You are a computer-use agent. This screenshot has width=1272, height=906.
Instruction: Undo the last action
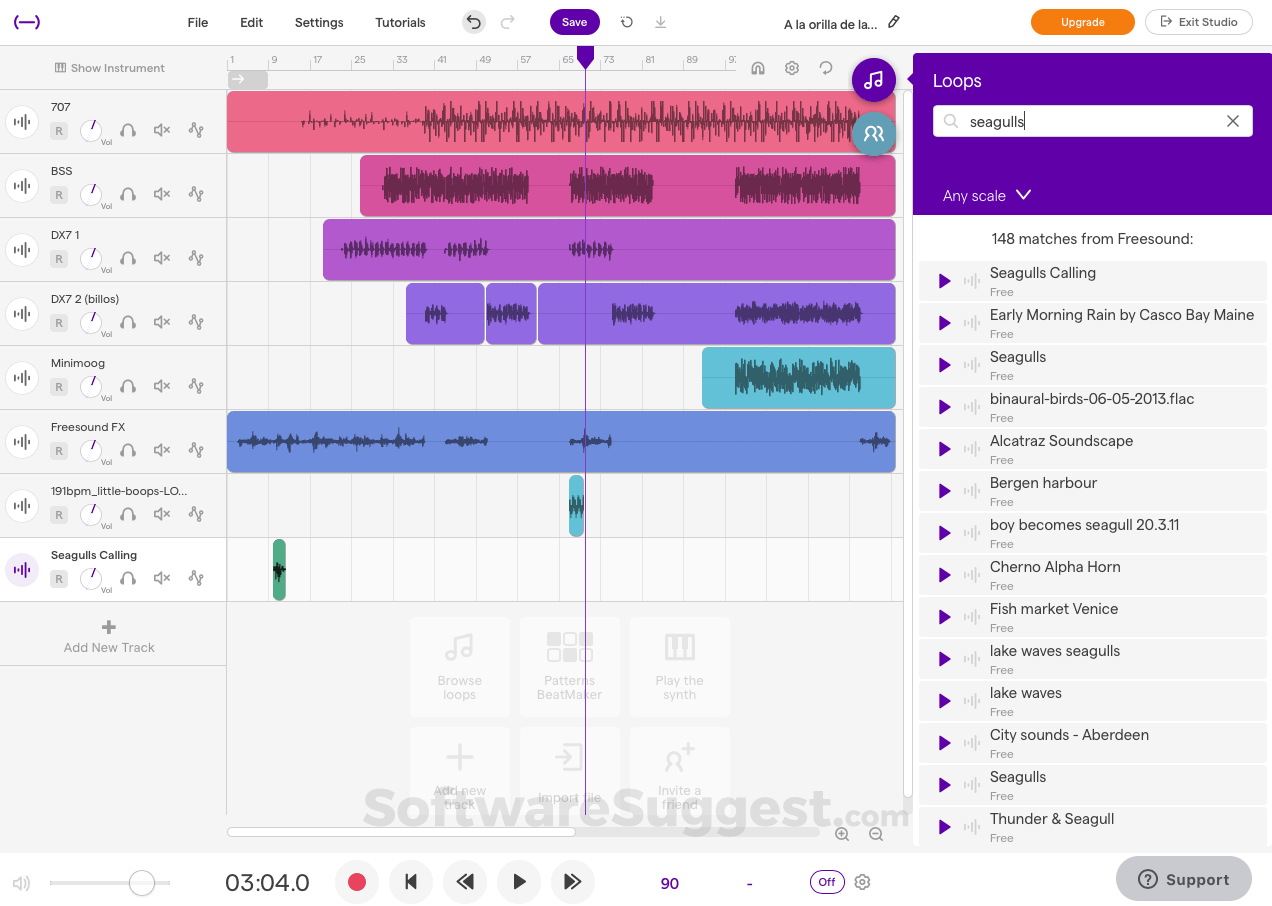(473, 21)
